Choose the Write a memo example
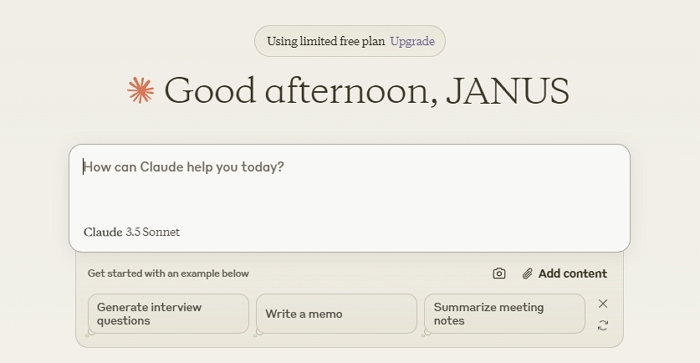 tap(337, 313)
